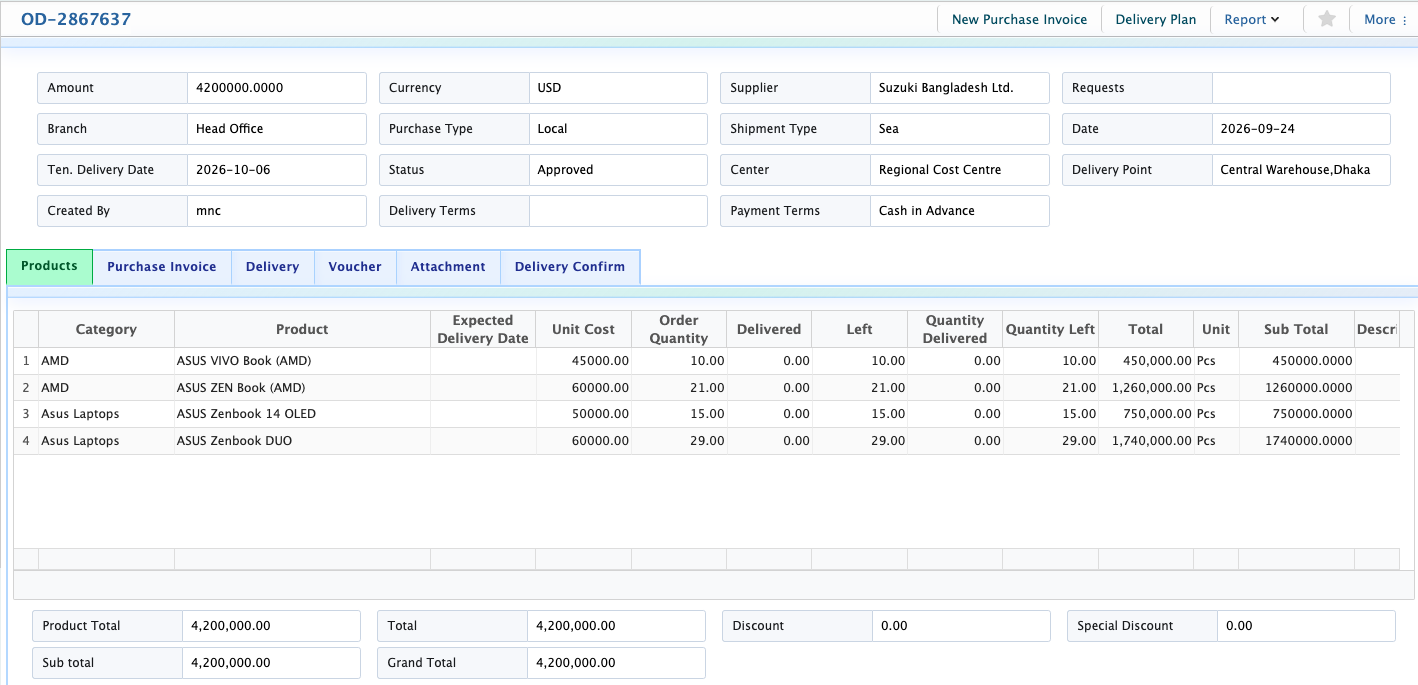Sort by Unit Cost column header
Viewport: 1418px width, 685px height.
584,329
